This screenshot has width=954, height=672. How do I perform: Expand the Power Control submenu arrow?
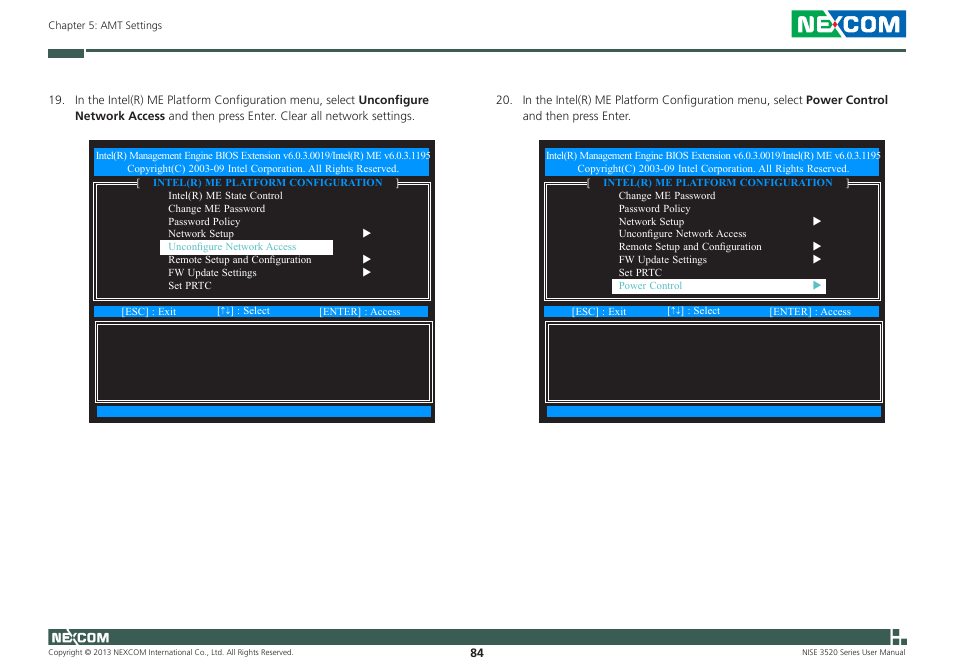click(x=816, y=285)
